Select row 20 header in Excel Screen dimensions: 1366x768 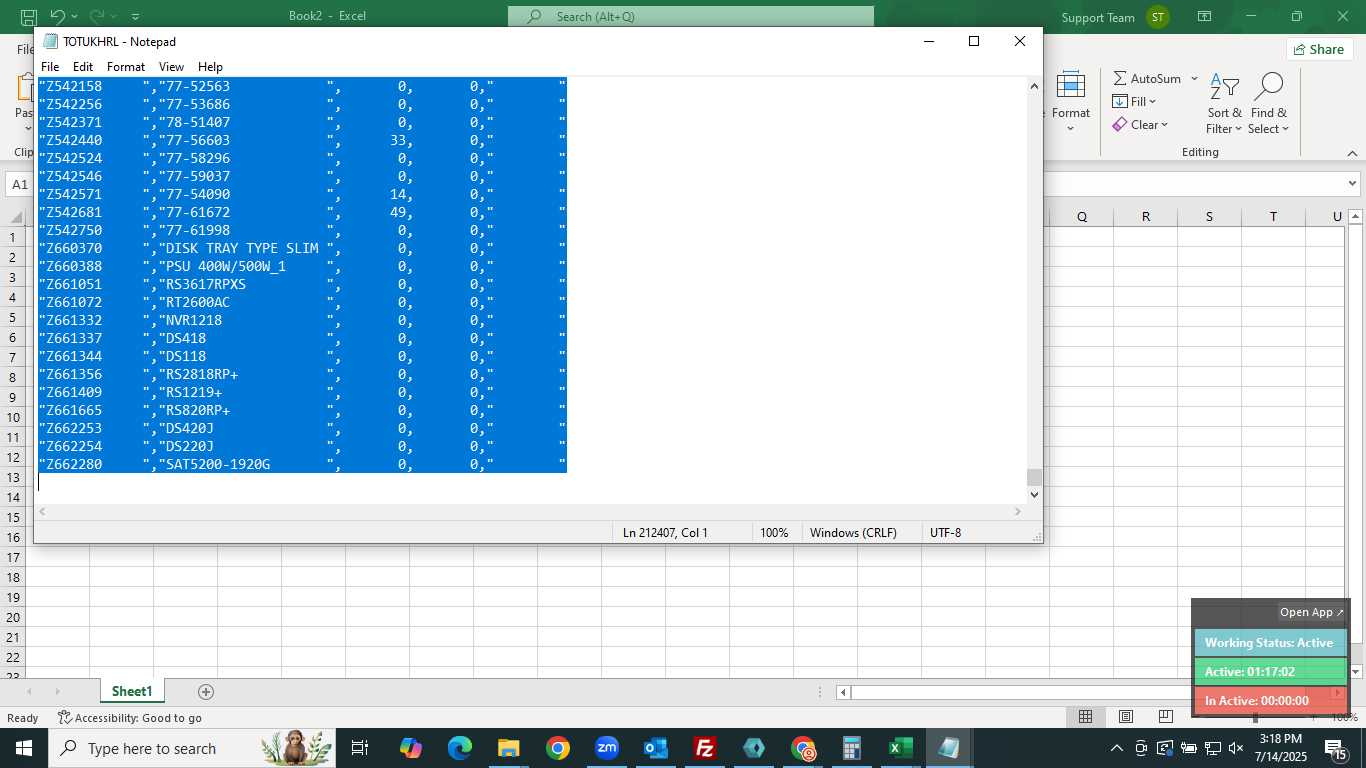[13, 617]
